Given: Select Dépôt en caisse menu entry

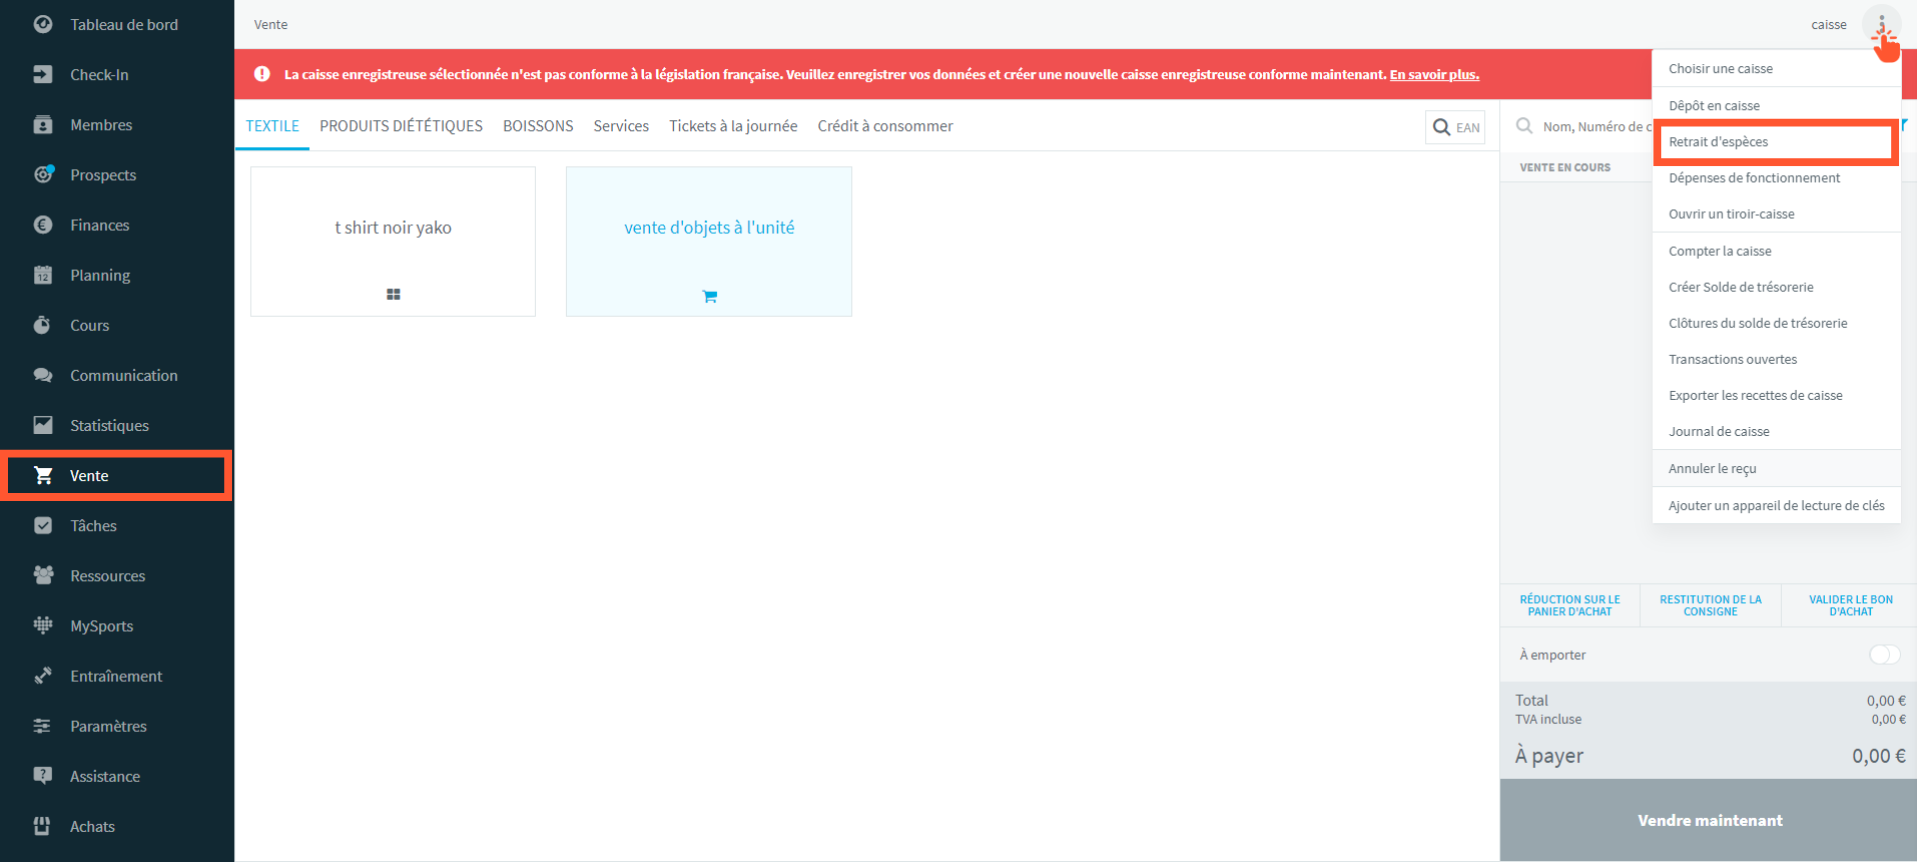Looking at the screenshot, I should coord(1776,105).
